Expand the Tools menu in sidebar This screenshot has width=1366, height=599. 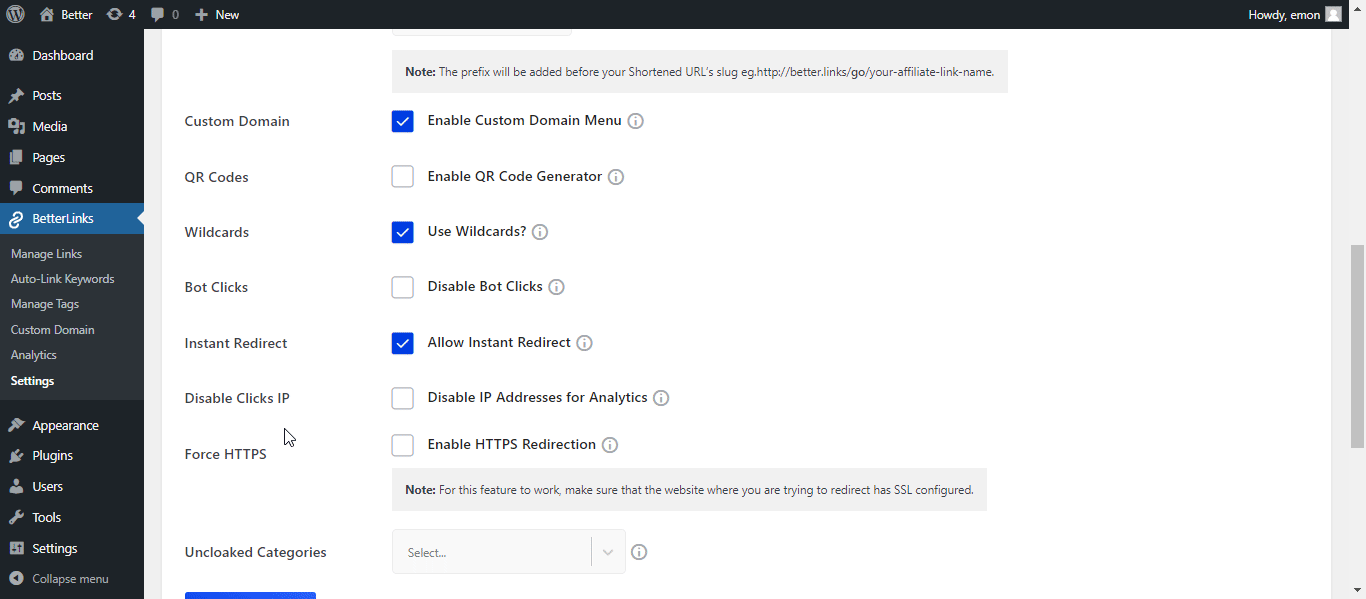click(x=45, y=516)
